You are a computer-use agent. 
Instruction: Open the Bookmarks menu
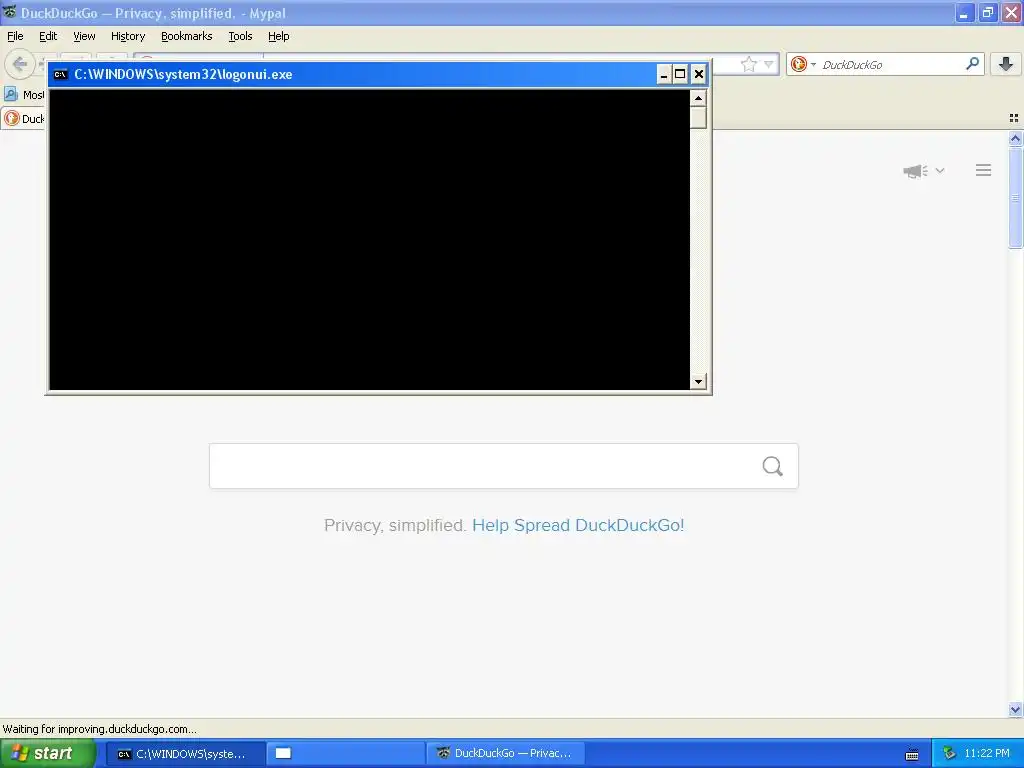(186, 36)
